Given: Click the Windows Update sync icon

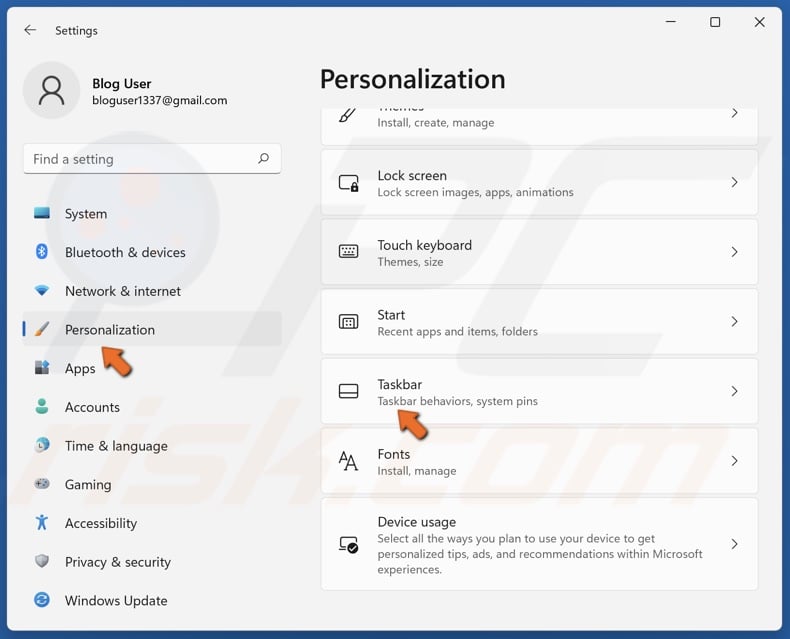Looking at the screenshot, I should 42,600.
